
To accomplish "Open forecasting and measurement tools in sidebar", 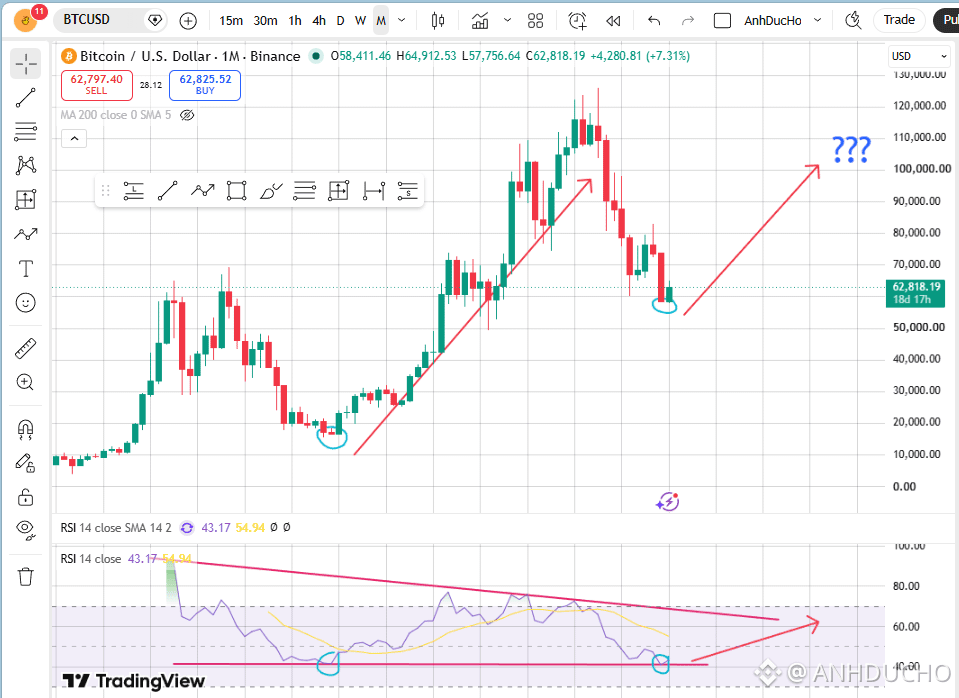I will coord(26,200).
